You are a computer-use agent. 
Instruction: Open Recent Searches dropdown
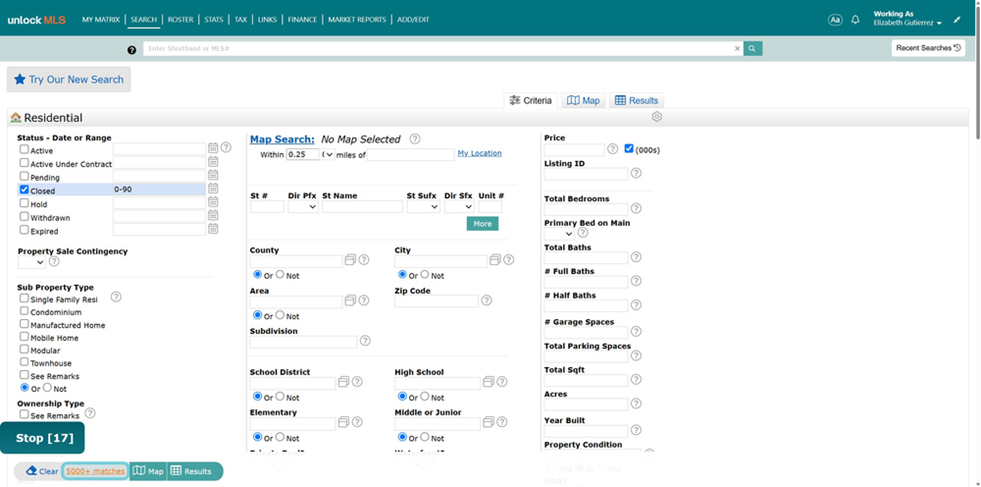tap(928, 48)
